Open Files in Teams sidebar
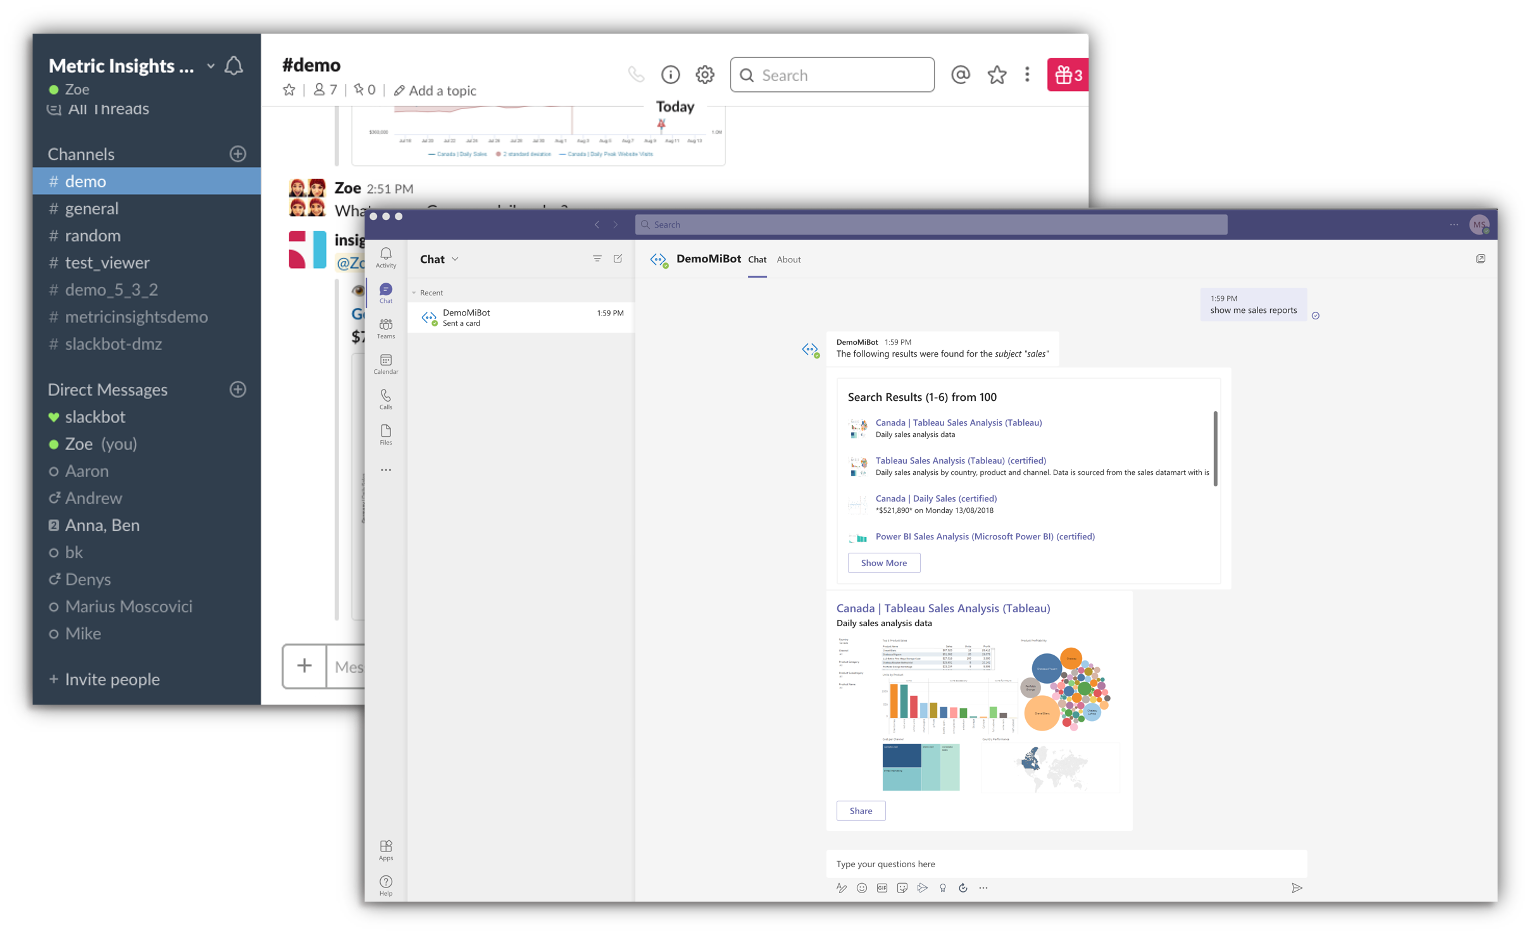This screenshot has width=1531, height=935. (x=386, y=434)
